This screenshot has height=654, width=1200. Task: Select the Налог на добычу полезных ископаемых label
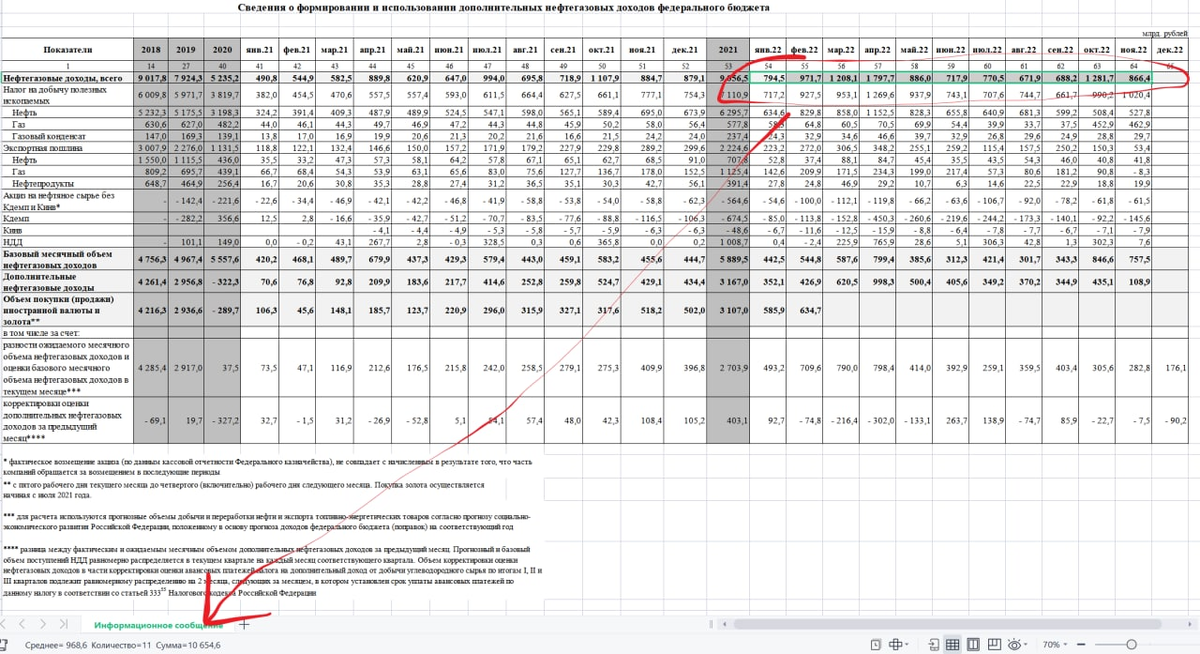pos(66,95)
